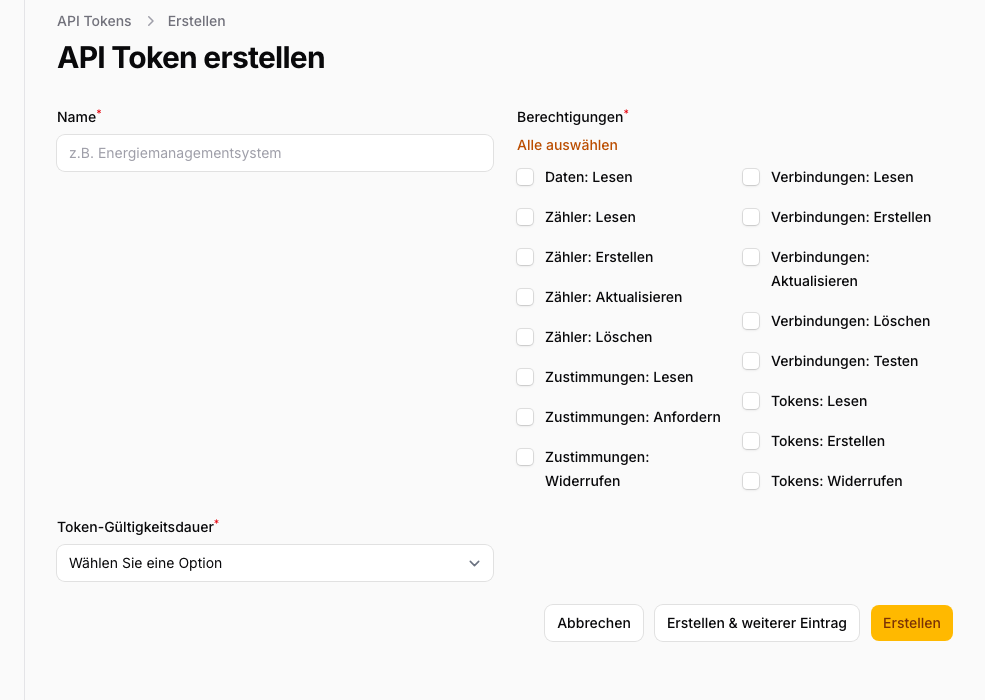The image size is (985, 700).
Task: Tick 'Zustimmungen: Widerrufen' permission
Action: pos(525,457)
